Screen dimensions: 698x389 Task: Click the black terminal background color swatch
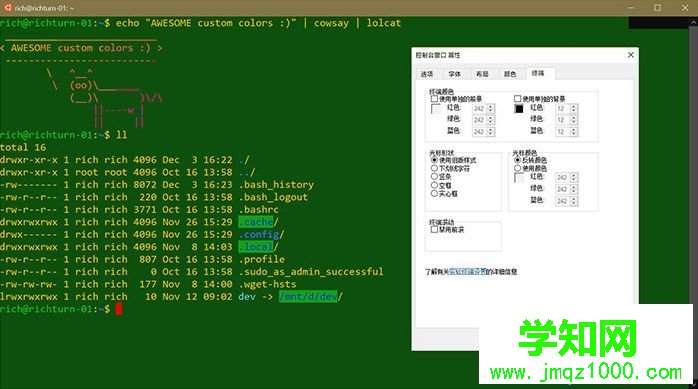tap(519, 109)
